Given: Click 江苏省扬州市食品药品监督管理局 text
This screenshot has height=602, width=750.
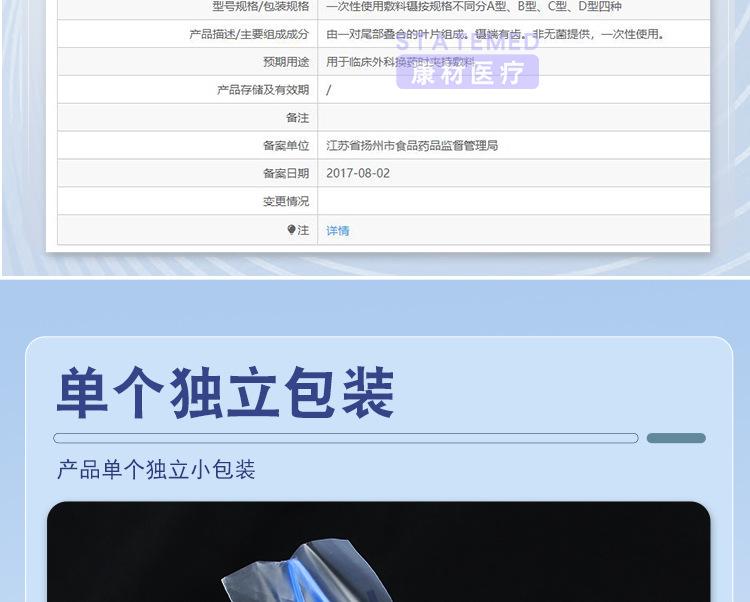Looking at the screenshot, I should (412, 146).
